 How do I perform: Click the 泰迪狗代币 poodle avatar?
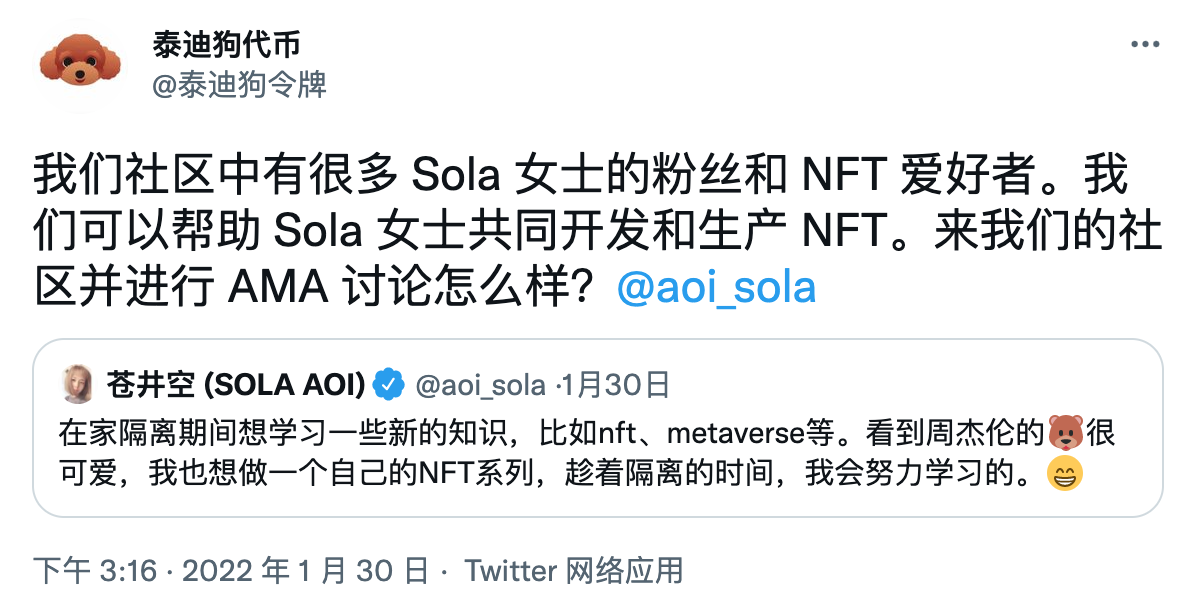(80, 61)
